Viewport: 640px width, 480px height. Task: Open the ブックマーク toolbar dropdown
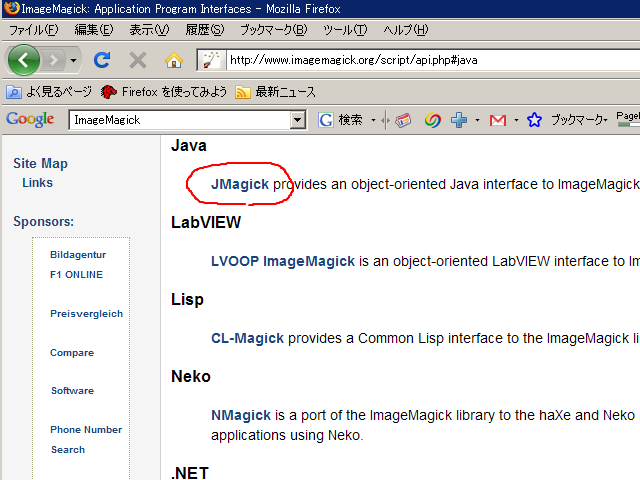[x=580, y=120]
